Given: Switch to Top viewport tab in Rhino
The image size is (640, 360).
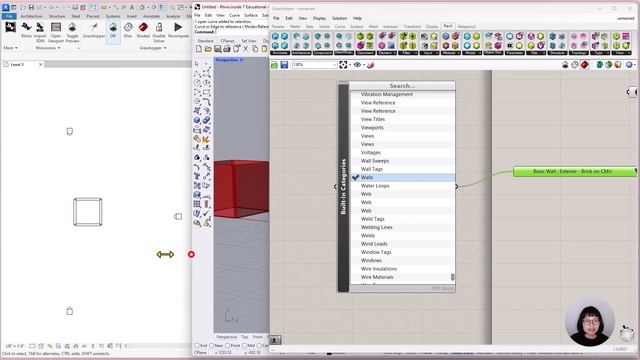Looking at the screenshot, I should 244,337.
